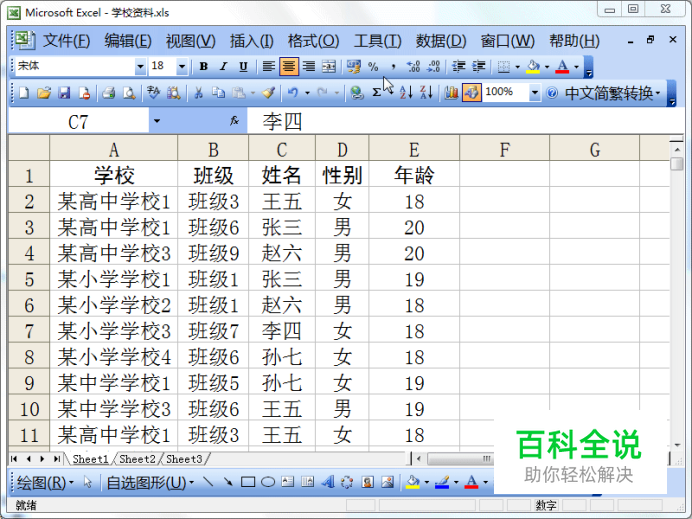Viewport: 692px width, 519px height.
Task: Sort descending Z to A
Action: tap(426, 93)
